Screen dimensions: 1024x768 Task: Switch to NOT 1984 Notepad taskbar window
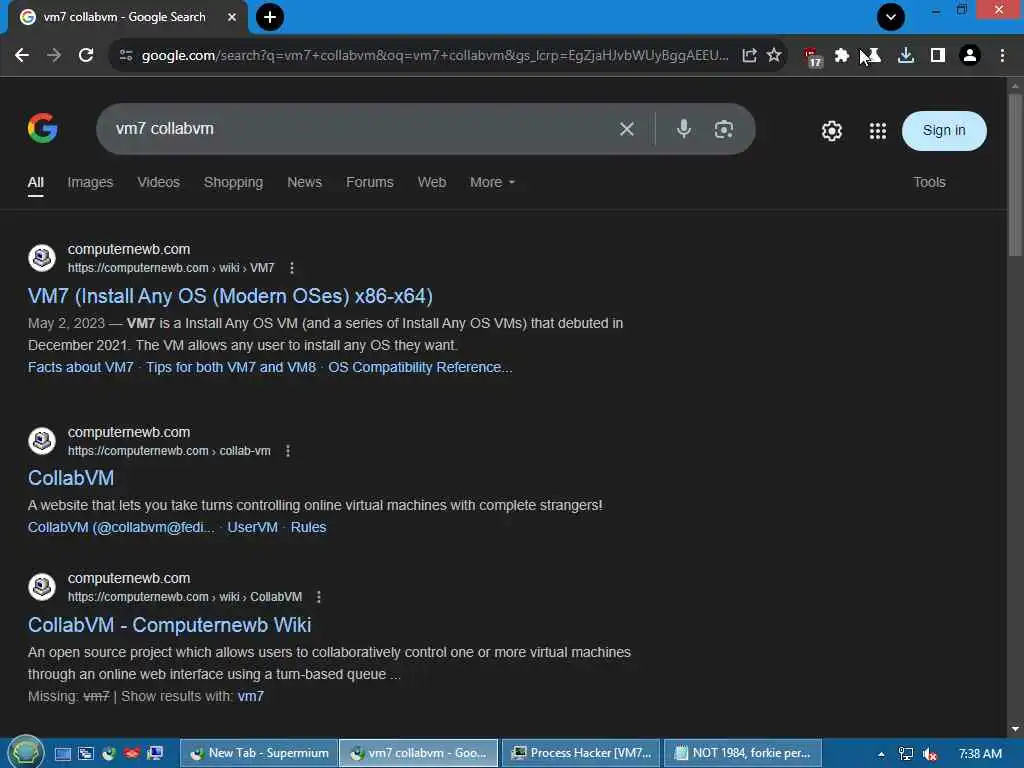743,753
